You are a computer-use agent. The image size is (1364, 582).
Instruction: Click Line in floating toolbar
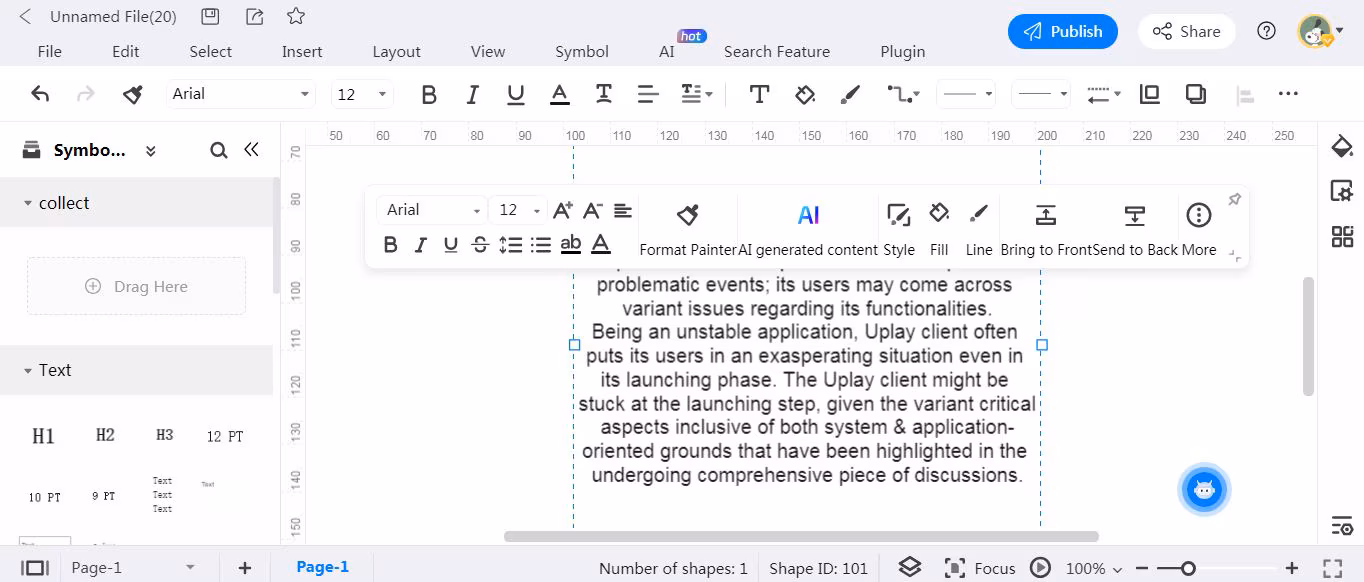point(979,229)
